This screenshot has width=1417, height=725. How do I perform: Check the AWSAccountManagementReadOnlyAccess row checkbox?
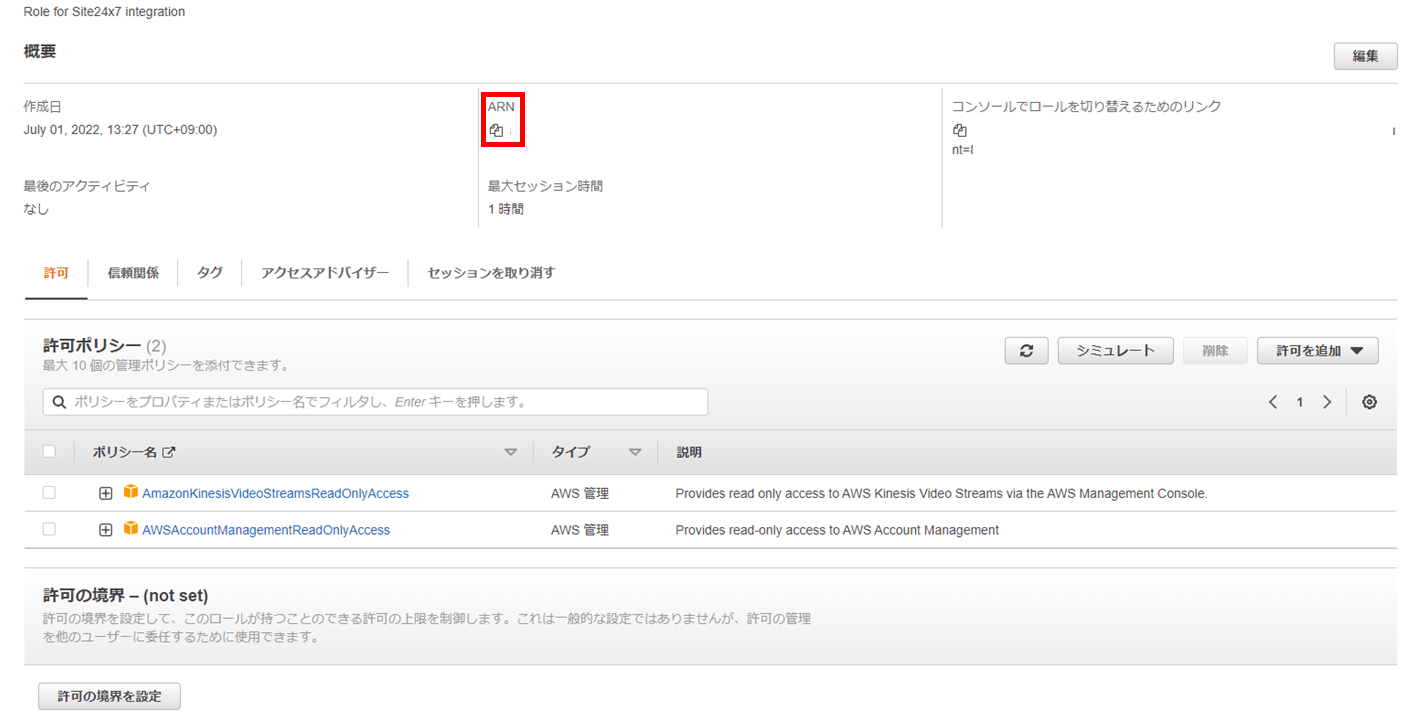(x=49, y=530)
